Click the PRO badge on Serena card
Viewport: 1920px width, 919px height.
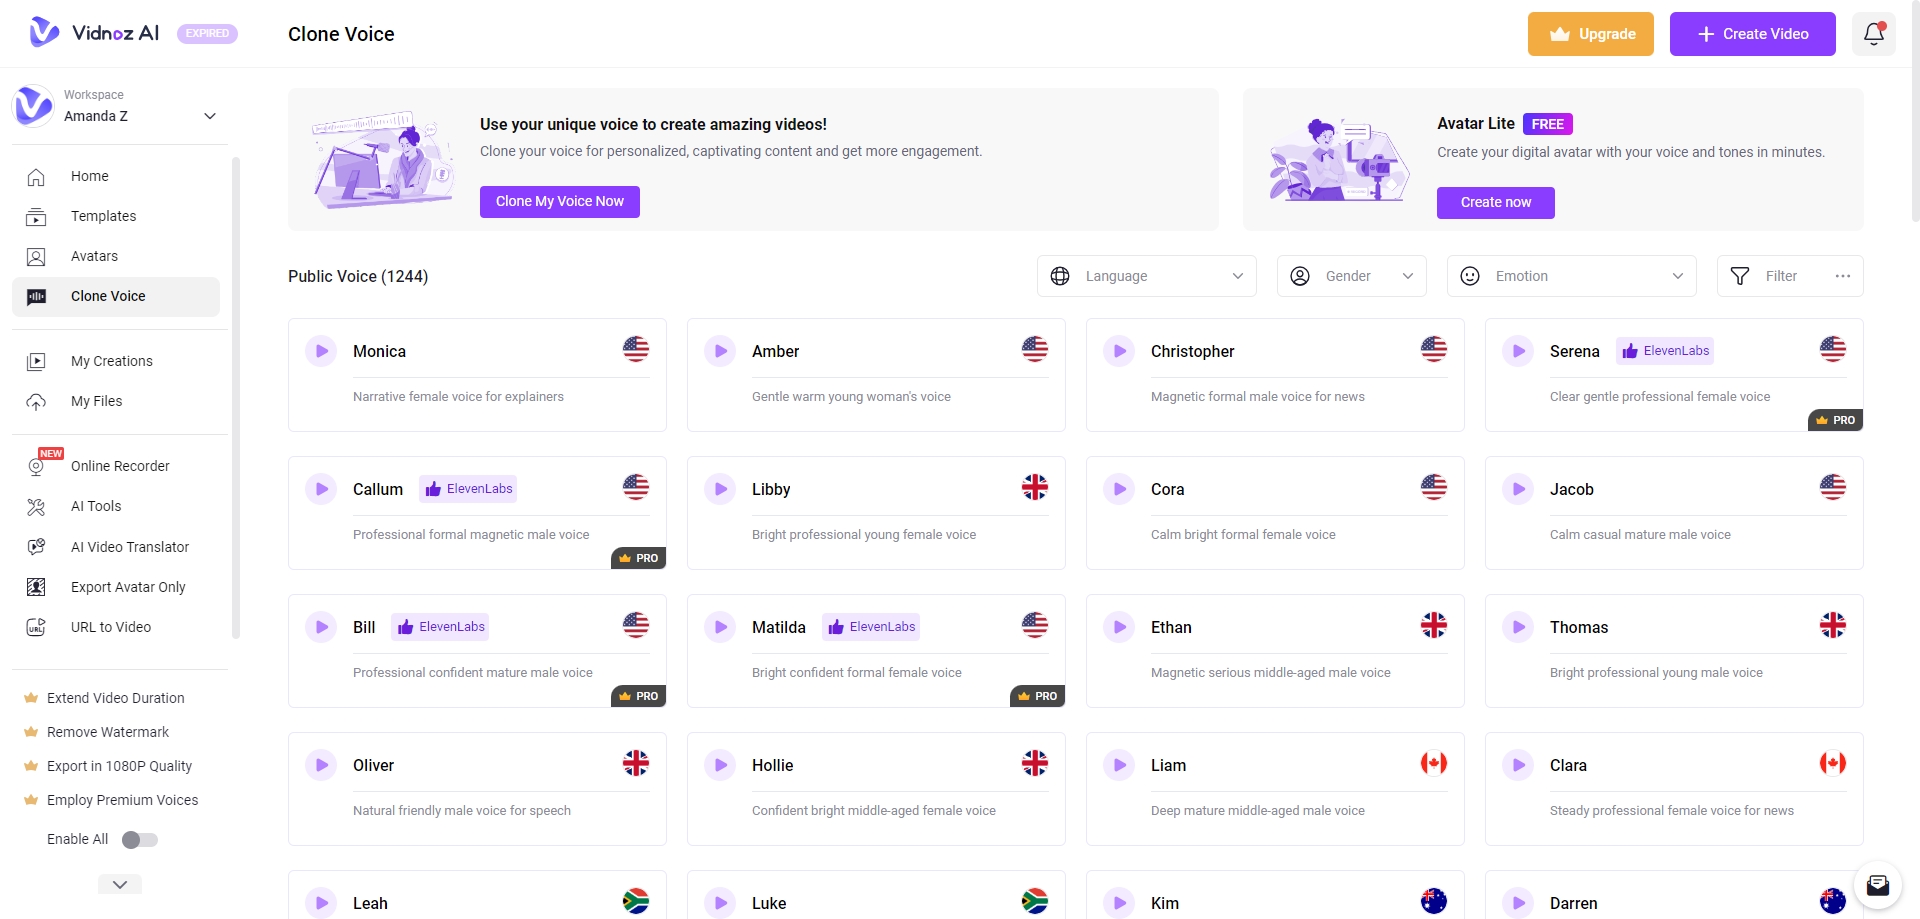pos(1836,420)
